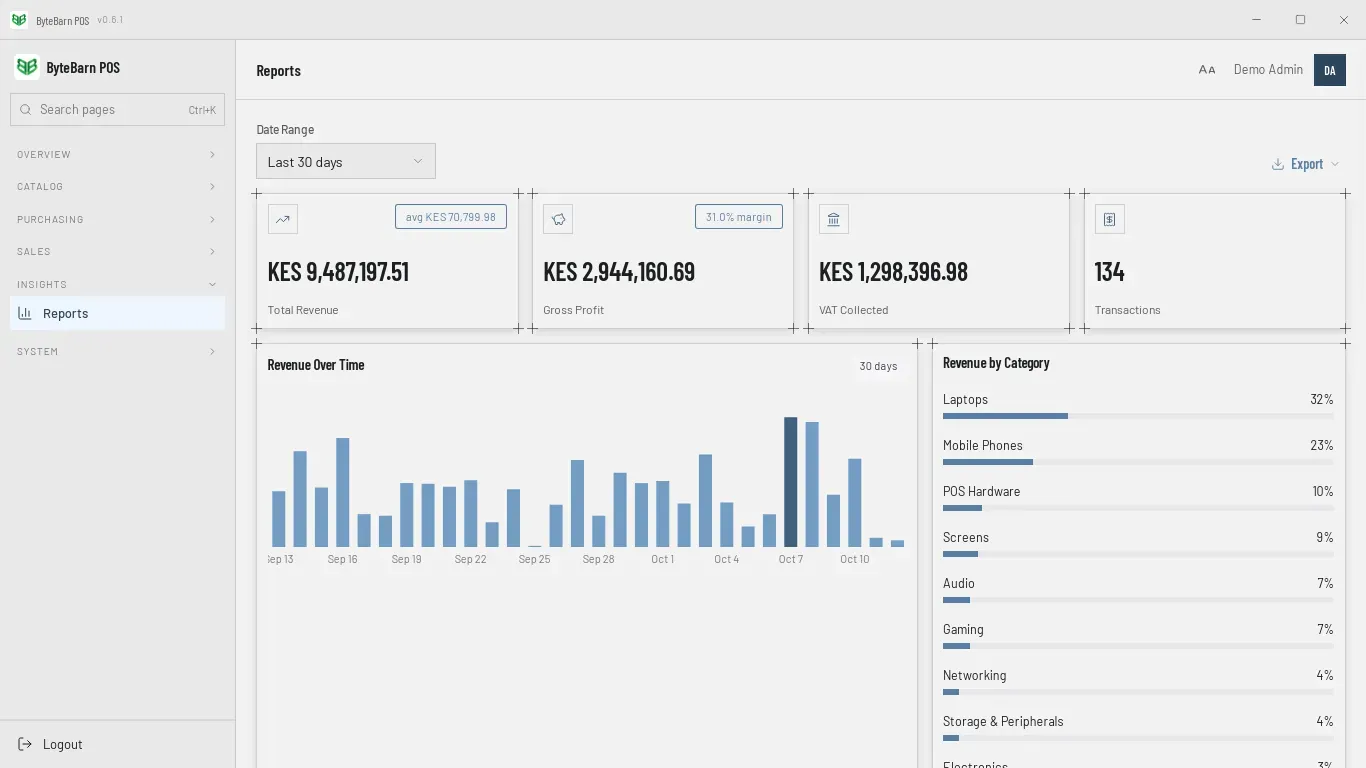Click the Transactions receipt icon
This screenshot has height=768, width=1366.
pyautogui.click(x=1110, y=219)
